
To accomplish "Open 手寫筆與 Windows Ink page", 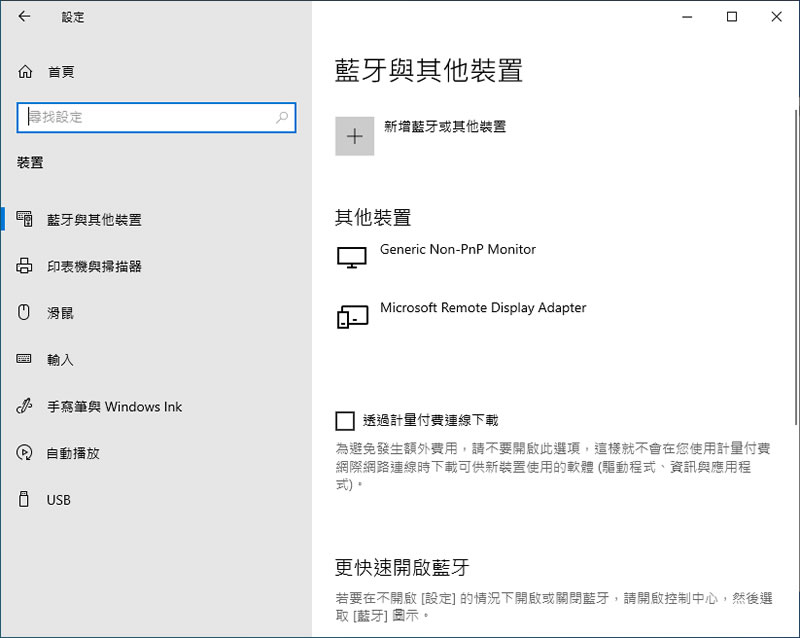I will pos(114,407).
